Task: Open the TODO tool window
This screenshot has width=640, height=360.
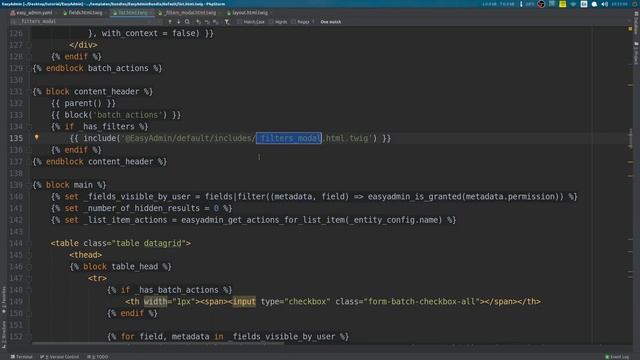Action: tap(98, 357)
